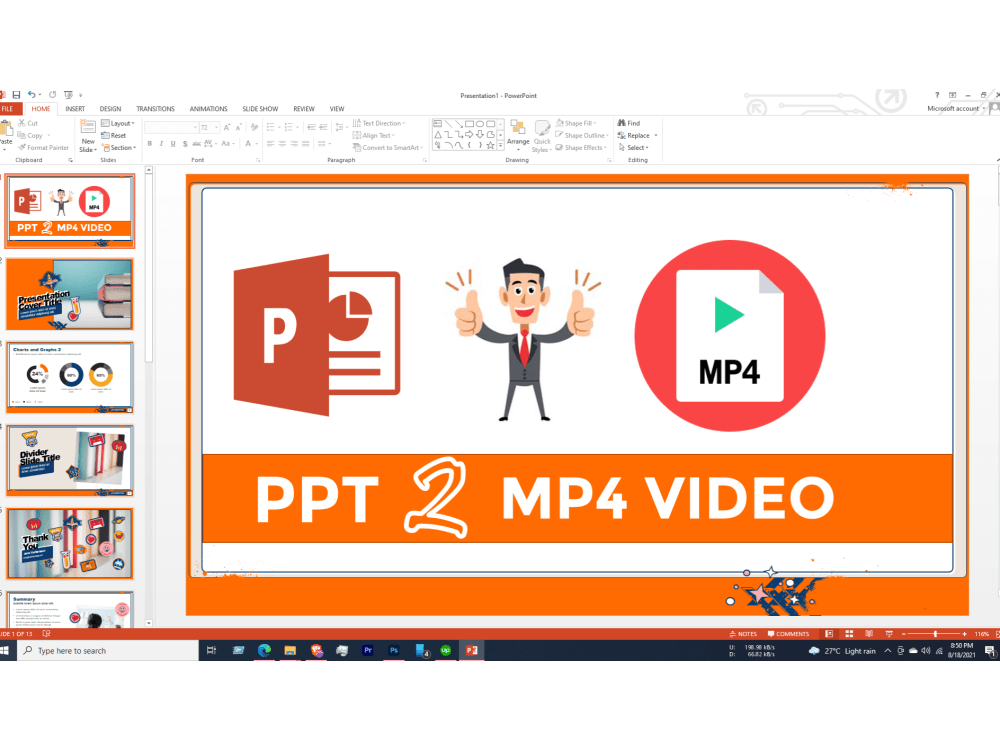Open the Select dropdown
Screen dimensions: 1000x750
(633, 147)
